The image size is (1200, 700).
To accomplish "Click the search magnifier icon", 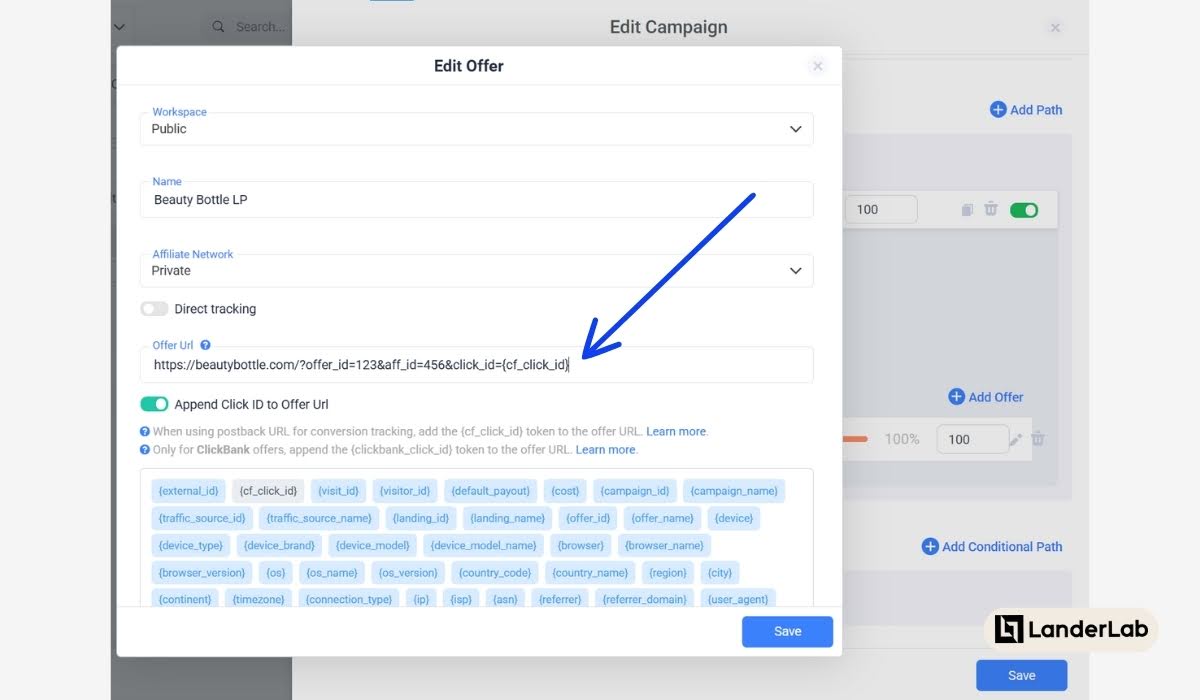I will click(x=219, y=27).
